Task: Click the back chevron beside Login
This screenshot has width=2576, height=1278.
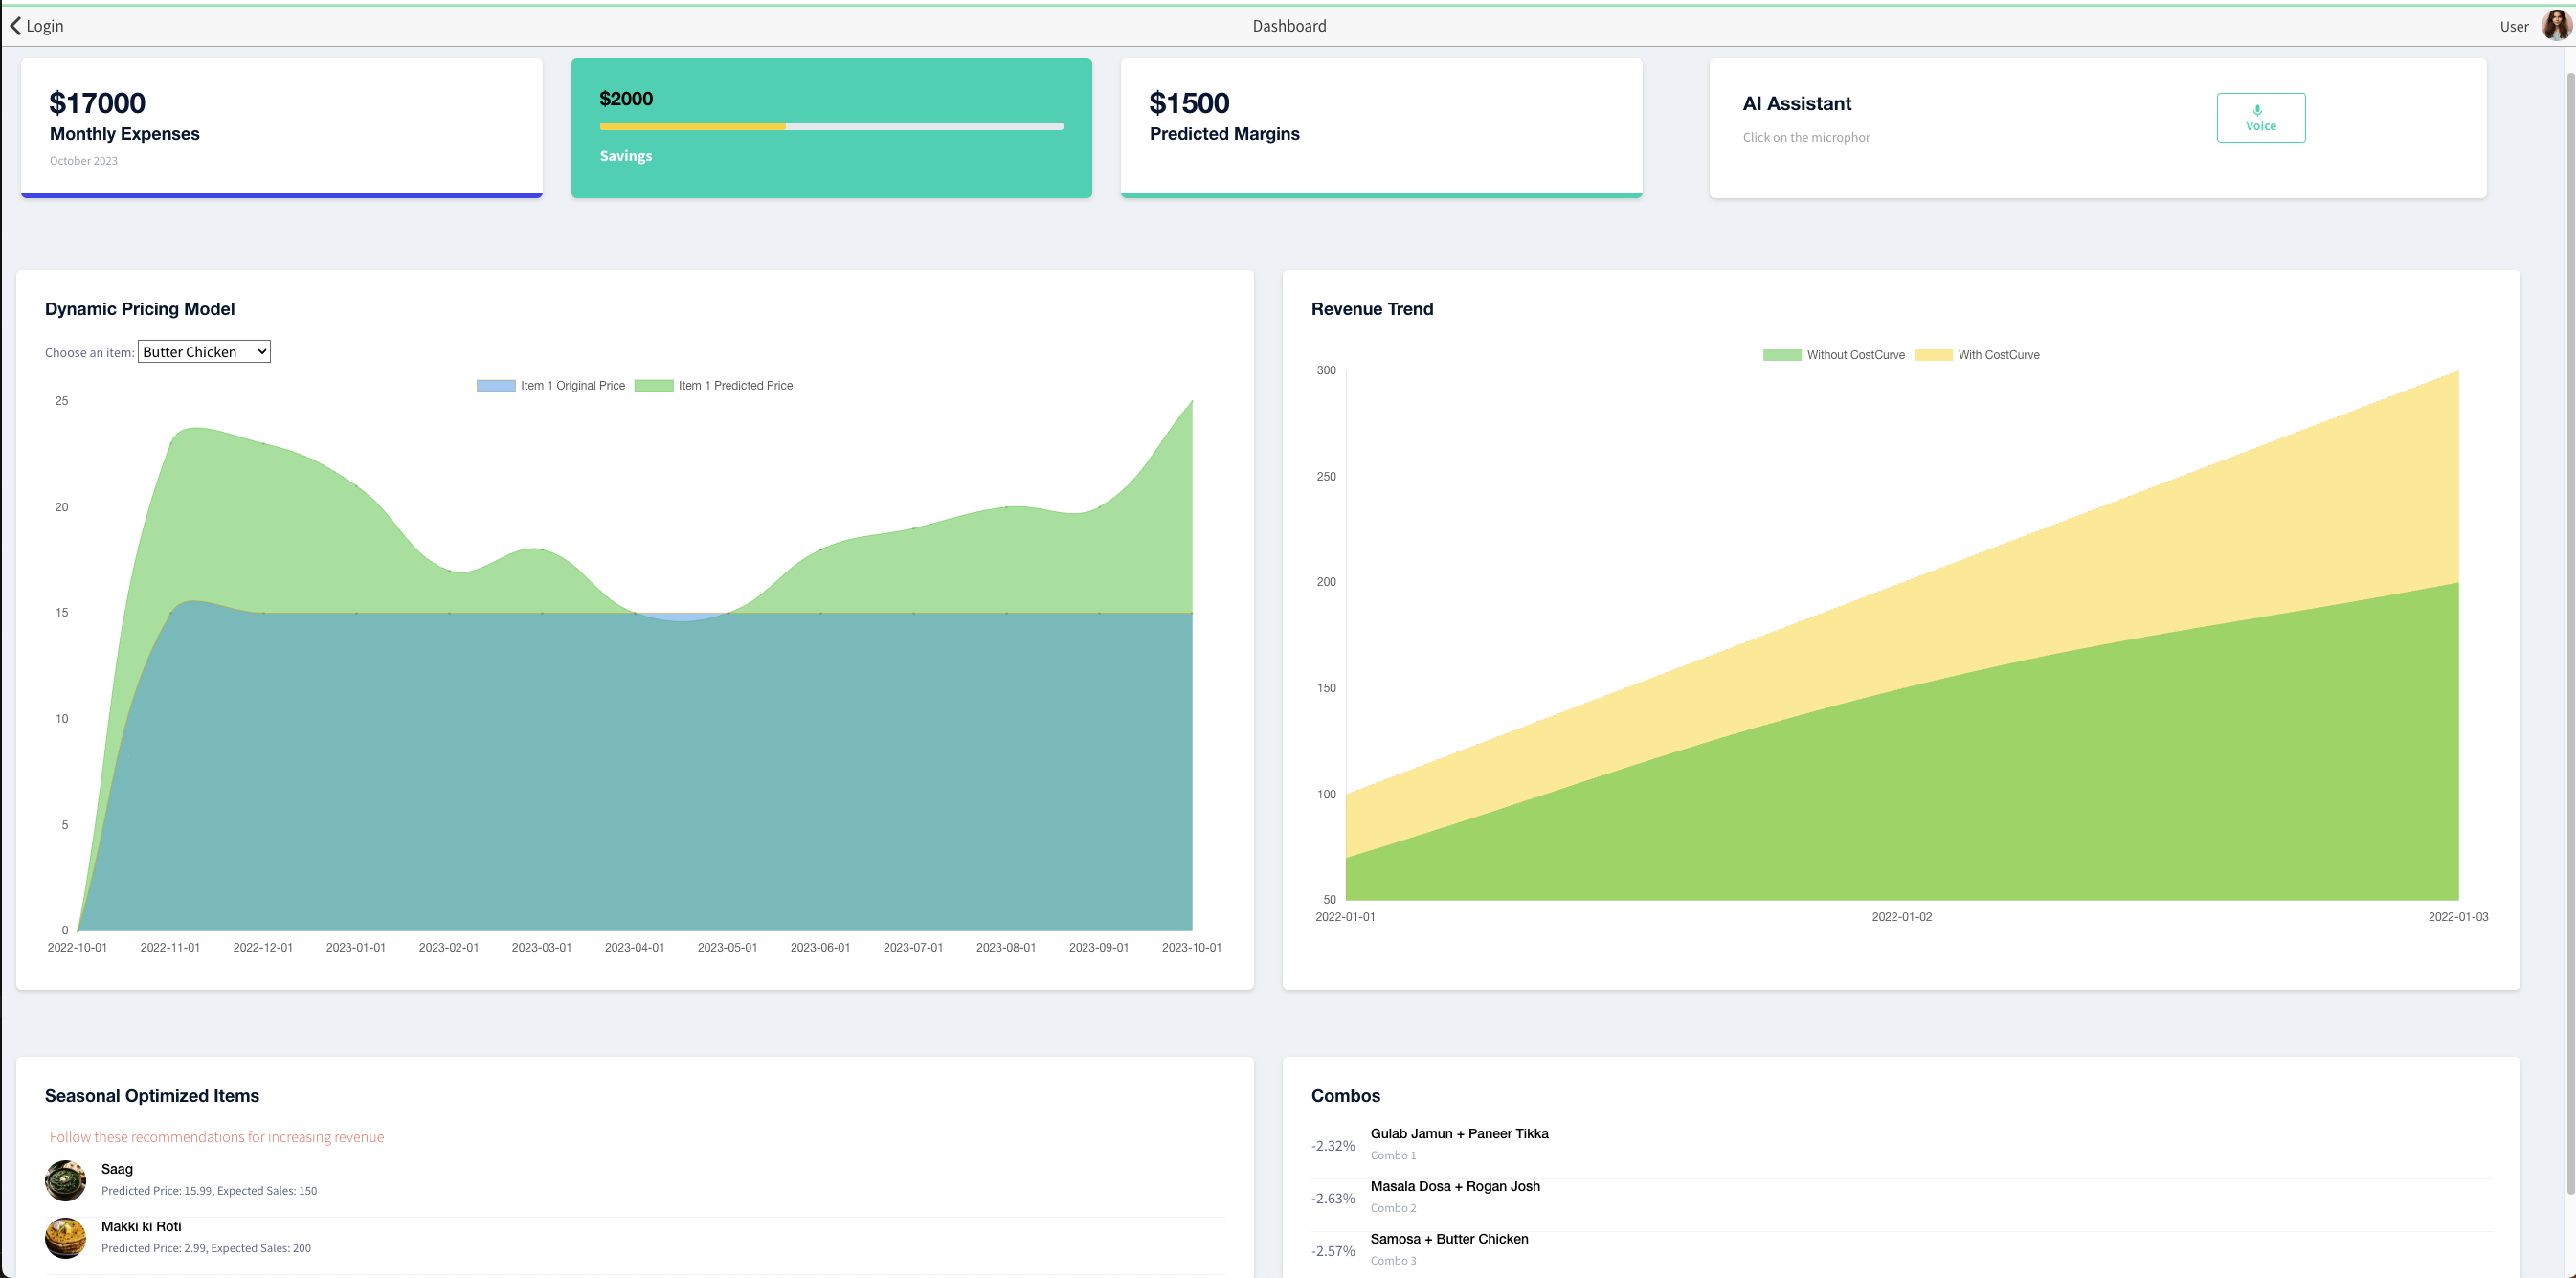Action: pos(15,26)
